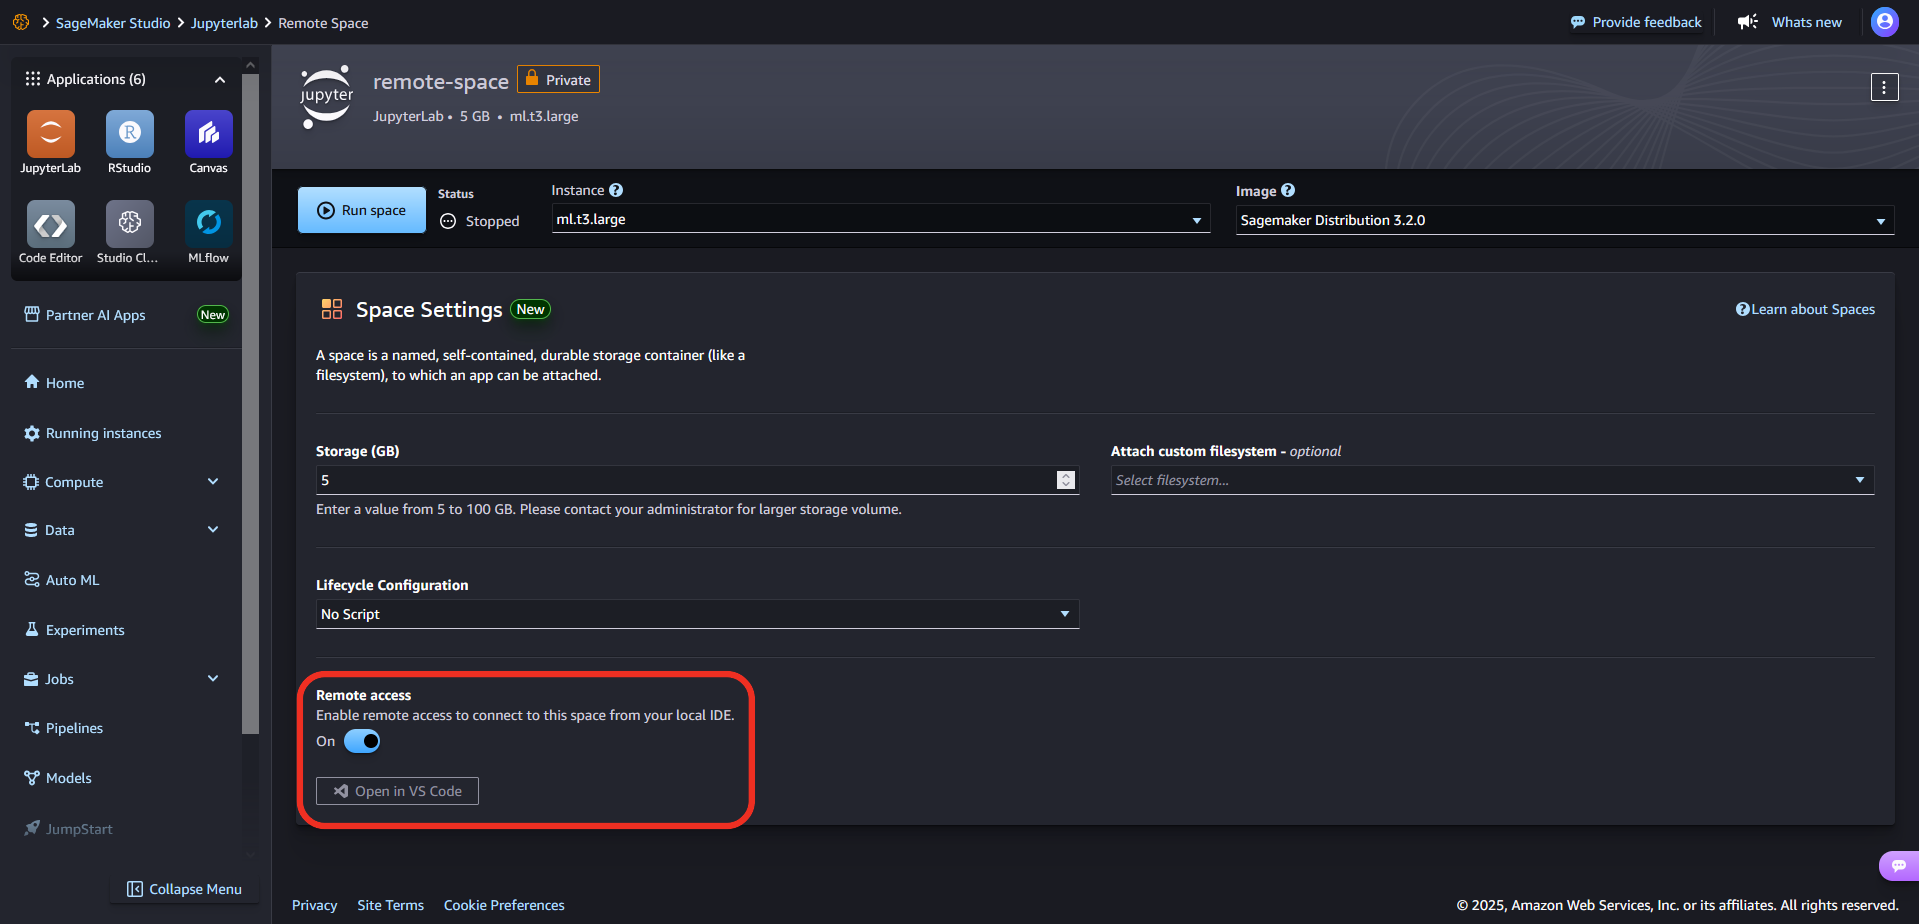
Task: Click the Jupyter logo for remote-space
Action: pos(327,97)
